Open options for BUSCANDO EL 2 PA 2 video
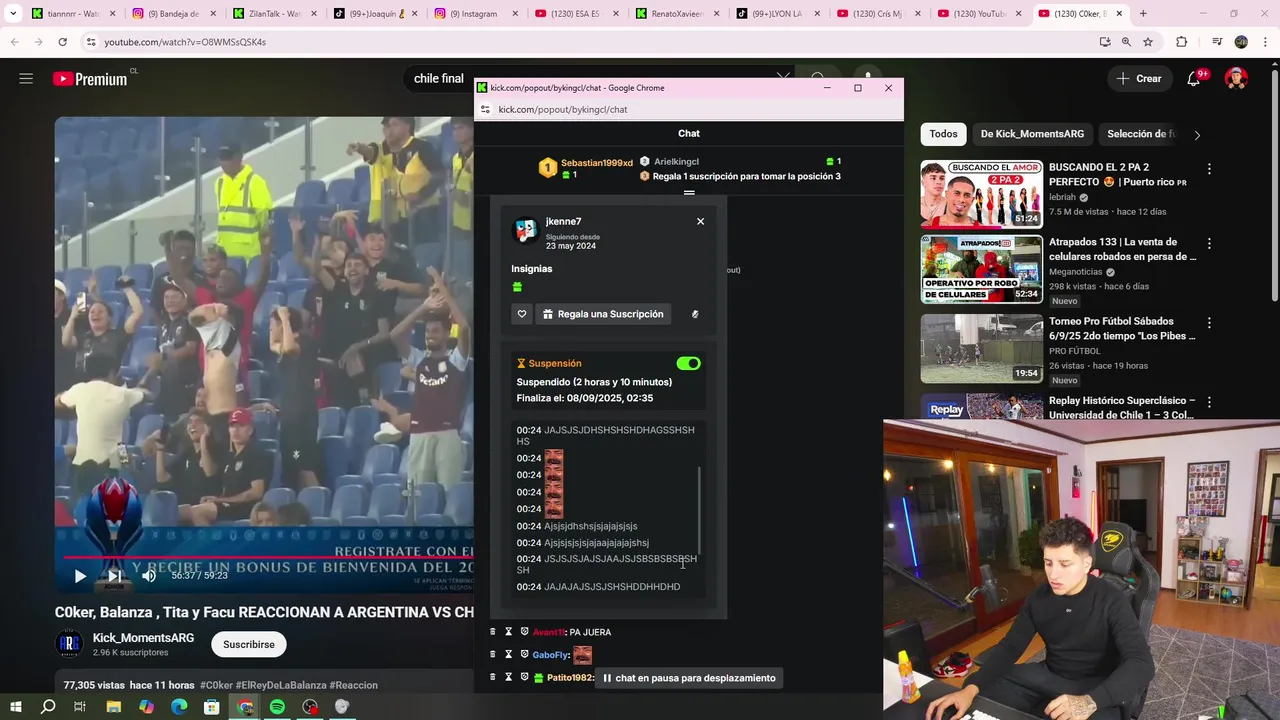1280x720 pixels. point(1209,169)
